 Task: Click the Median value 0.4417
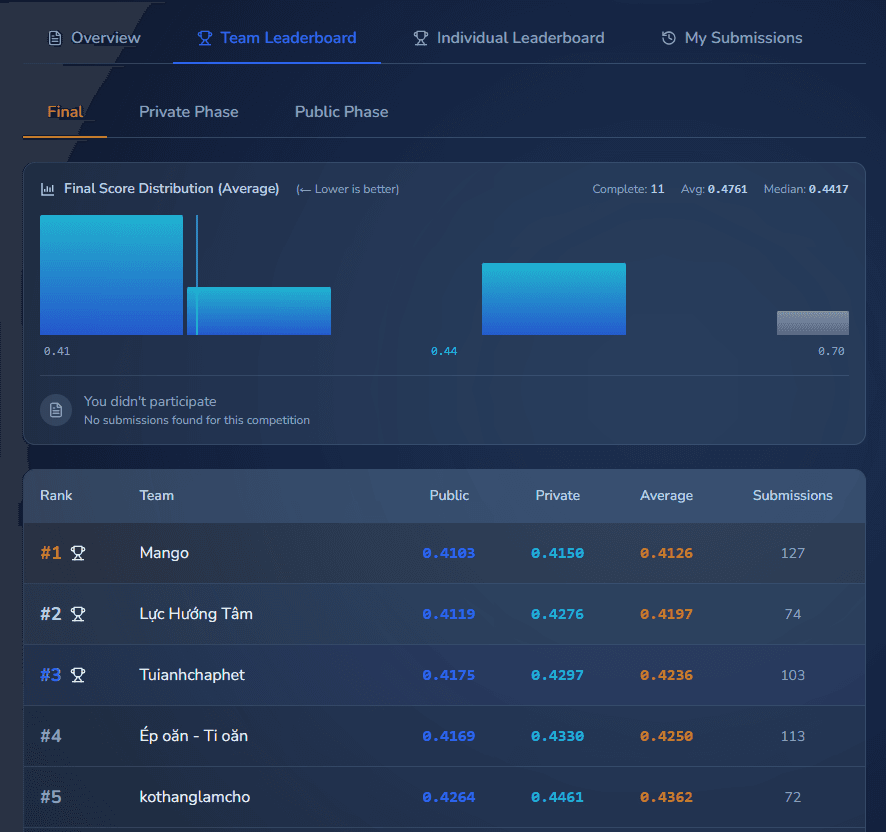[x=828, y=189]
